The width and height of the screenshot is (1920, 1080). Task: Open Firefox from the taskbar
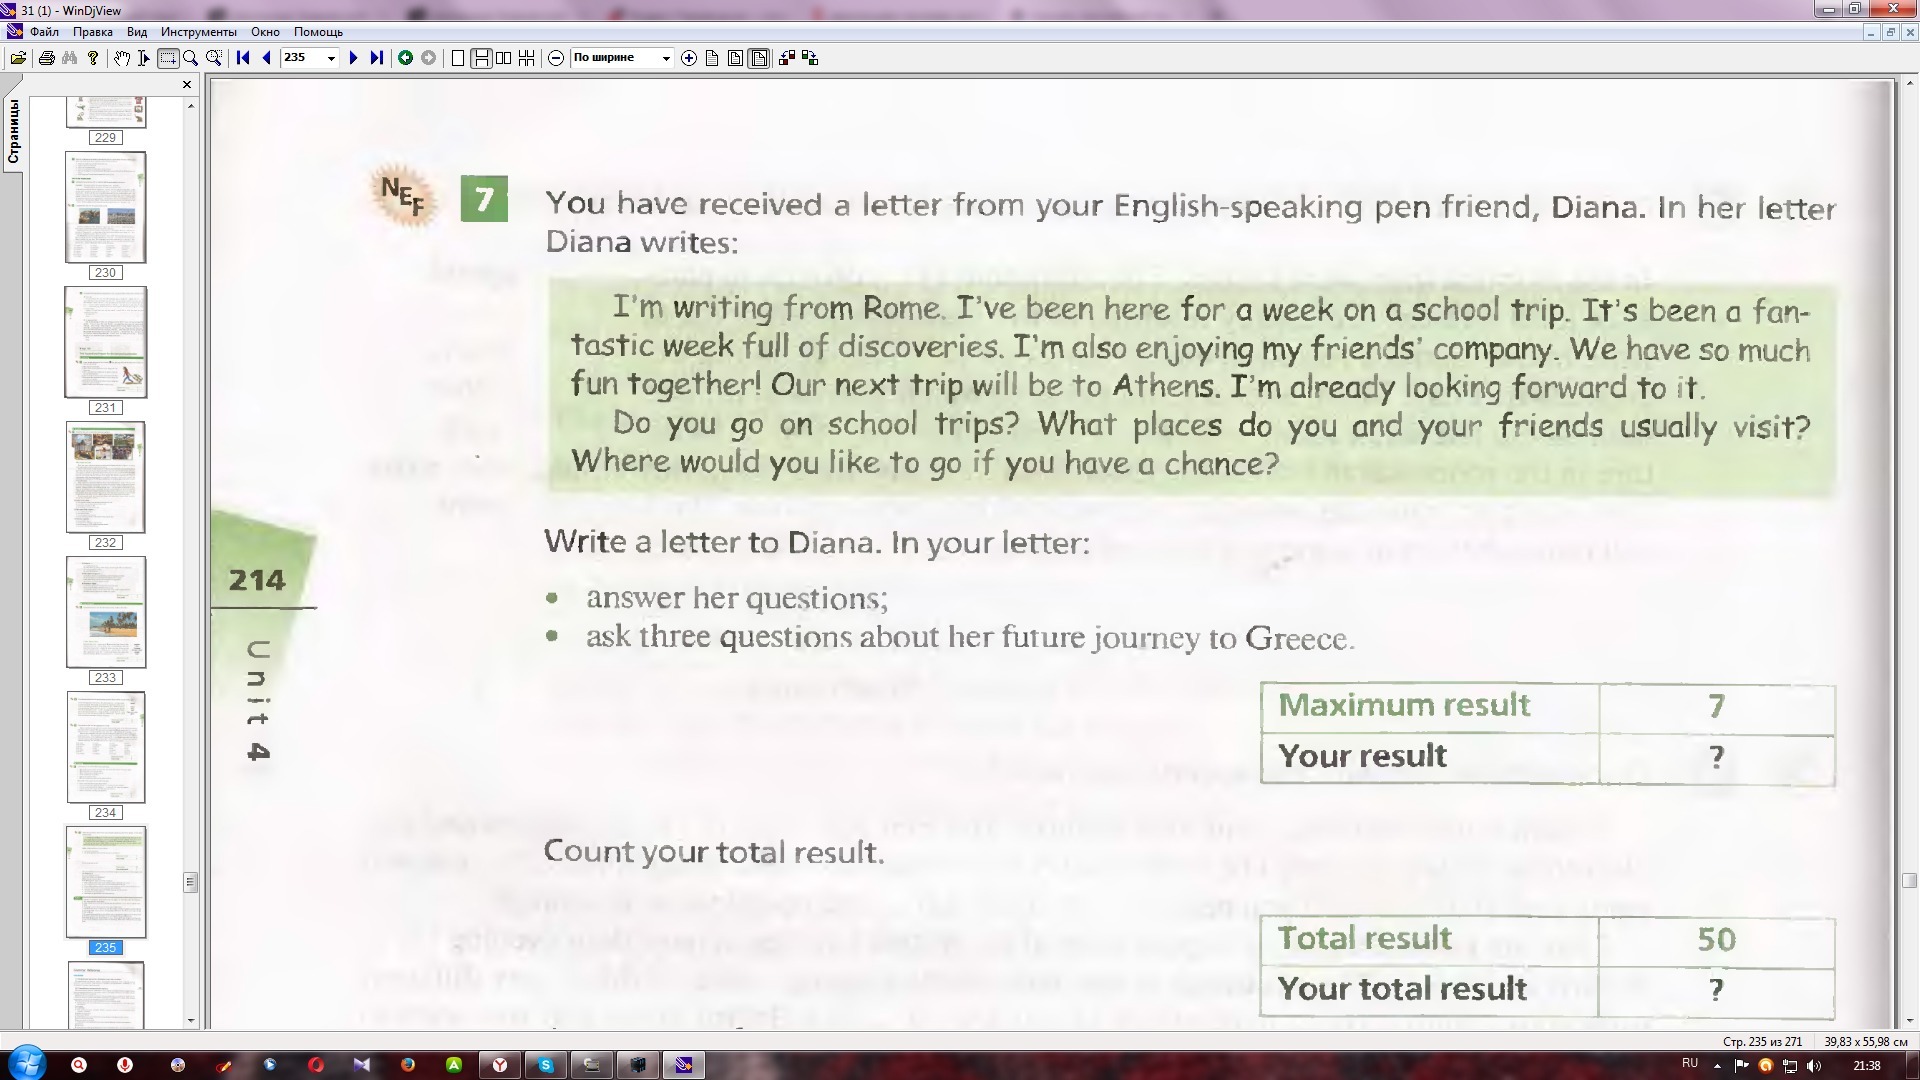coord(408,1065)
